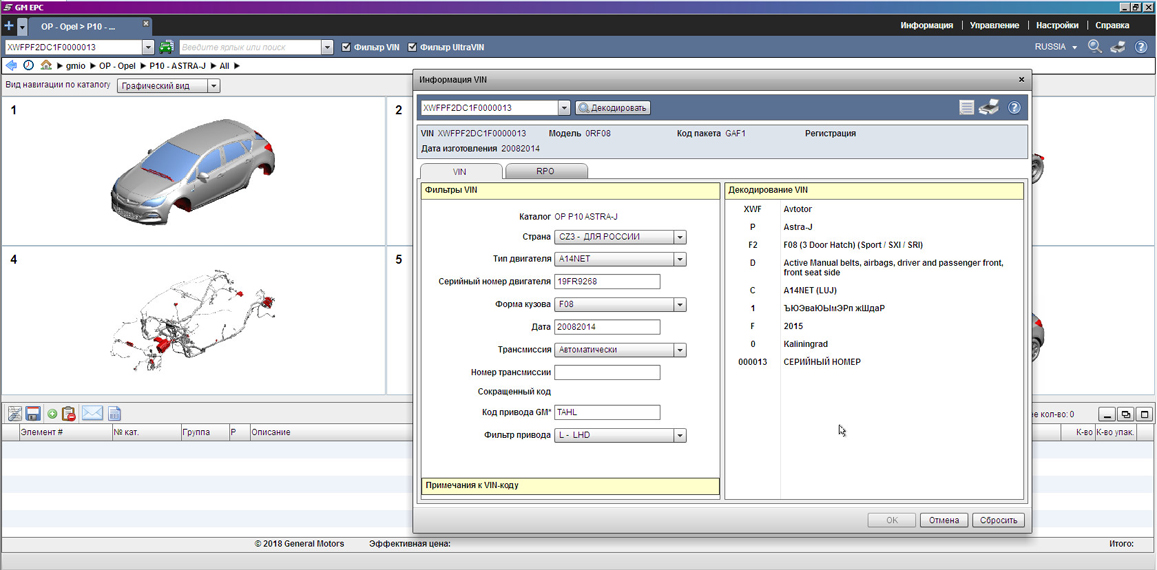Click the Серийный номер двигателя input field
The height and width of the screenshot is (570, 1157).
(607, 282)
